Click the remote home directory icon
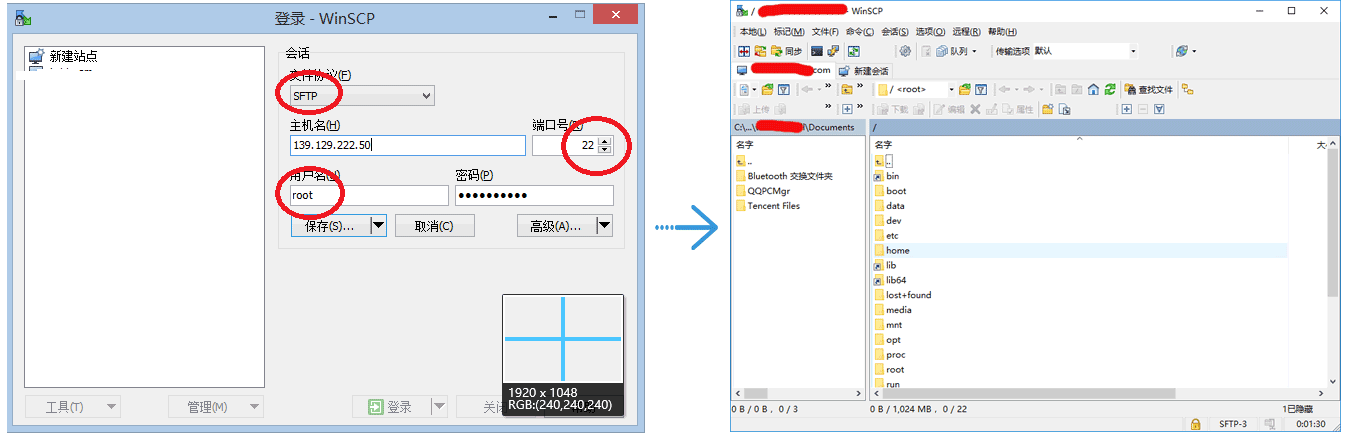1353x447 pixels. [1094, 90]
